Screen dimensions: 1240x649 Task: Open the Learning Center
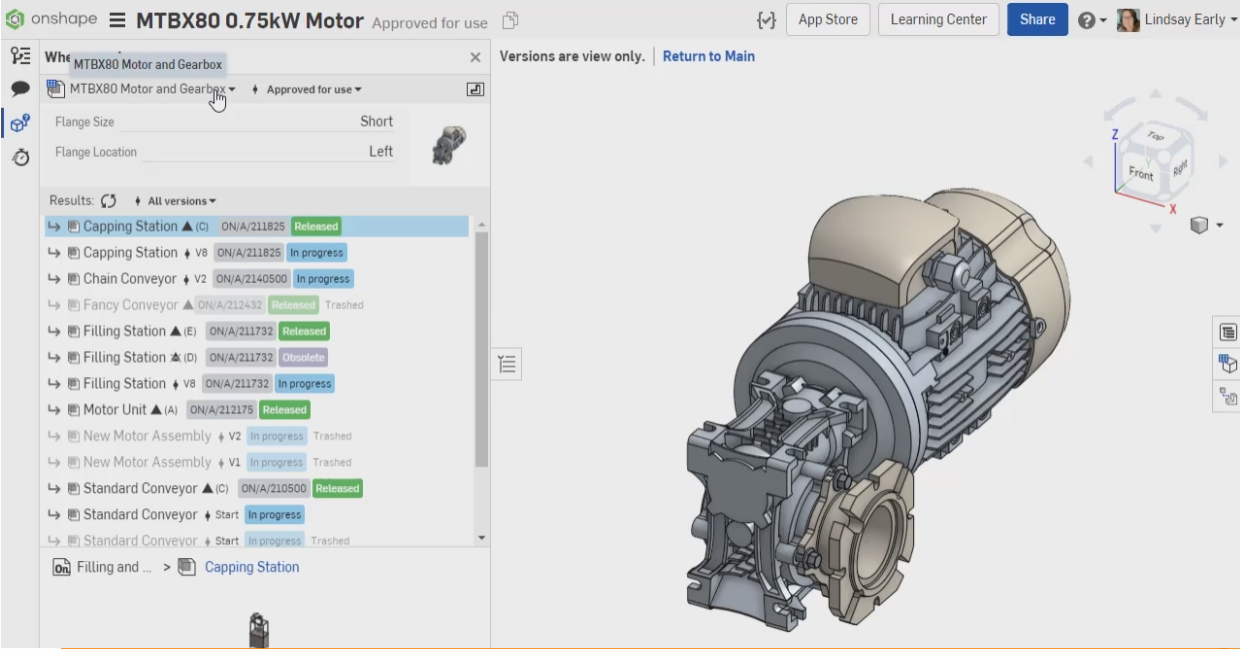[938, 20]
